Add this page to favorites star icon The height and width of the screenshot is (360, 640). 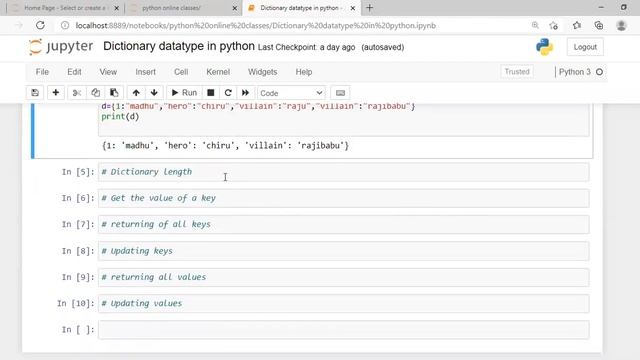coord(554,25)
